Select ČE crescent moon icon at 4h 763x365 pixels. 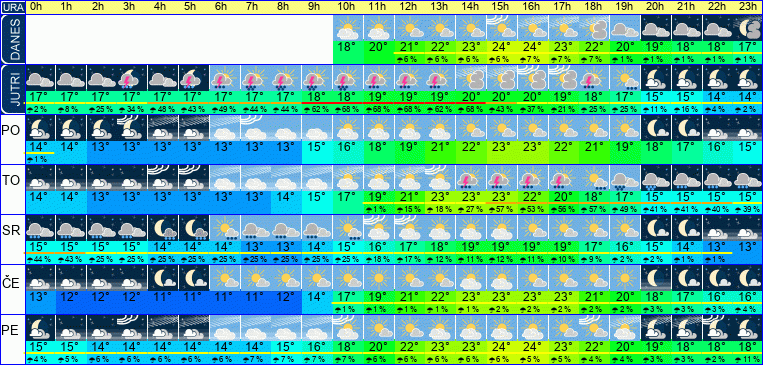point(163,278)
